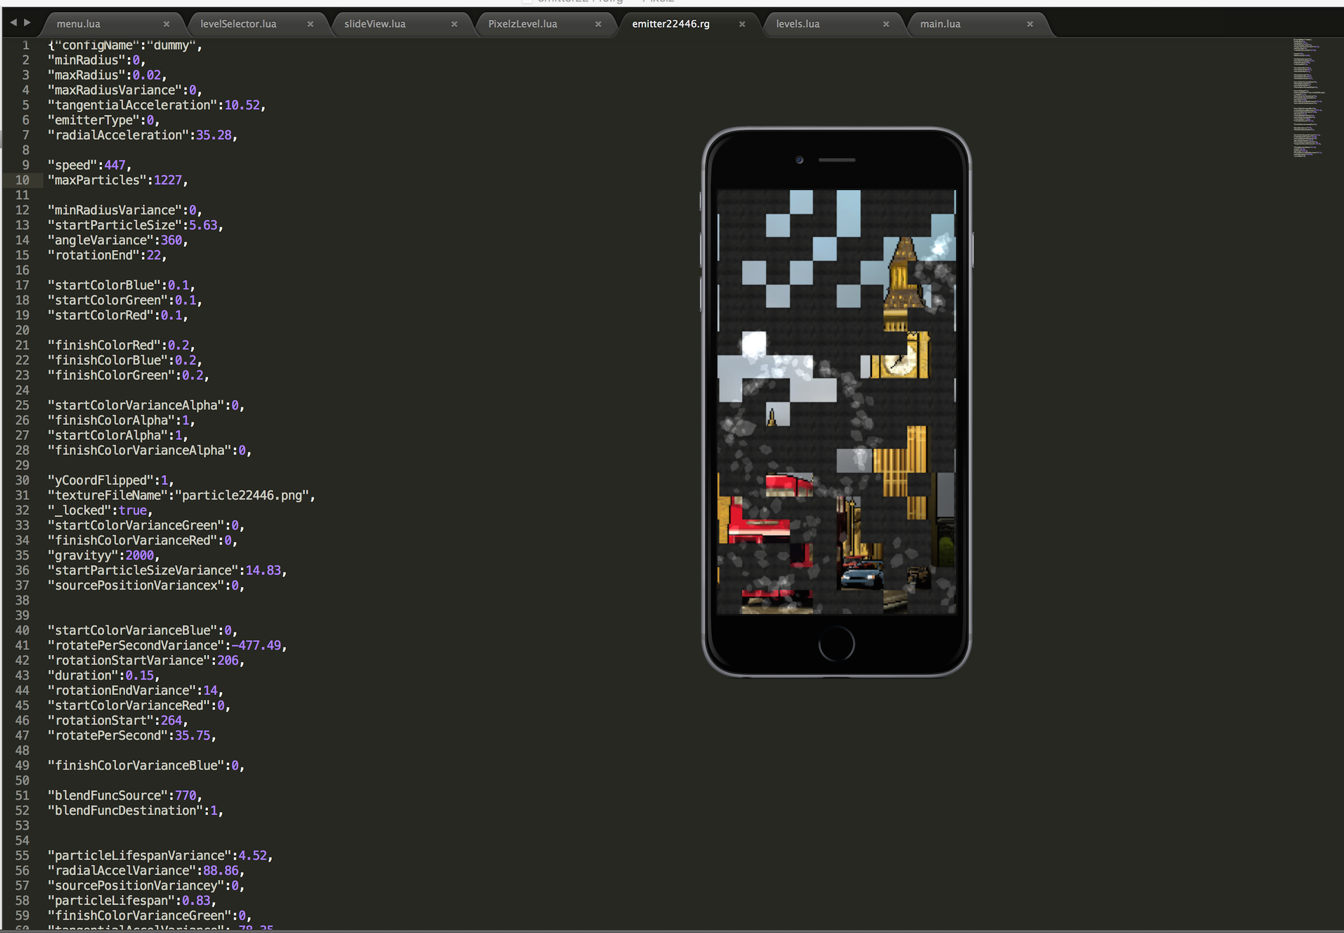This screenshot has height=933, width=1344.
Task: Close the levelSelector.lua tab
Action: click(310, 24)
